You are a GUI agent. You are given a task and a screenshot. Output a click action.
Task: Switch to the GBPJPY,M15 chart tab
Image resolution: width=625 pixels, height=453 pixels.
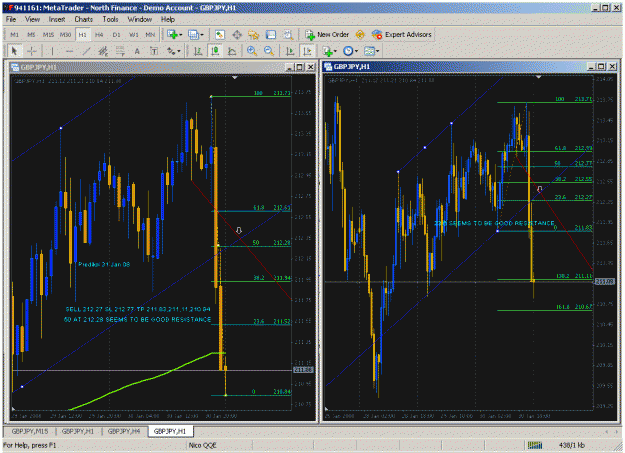29,431
